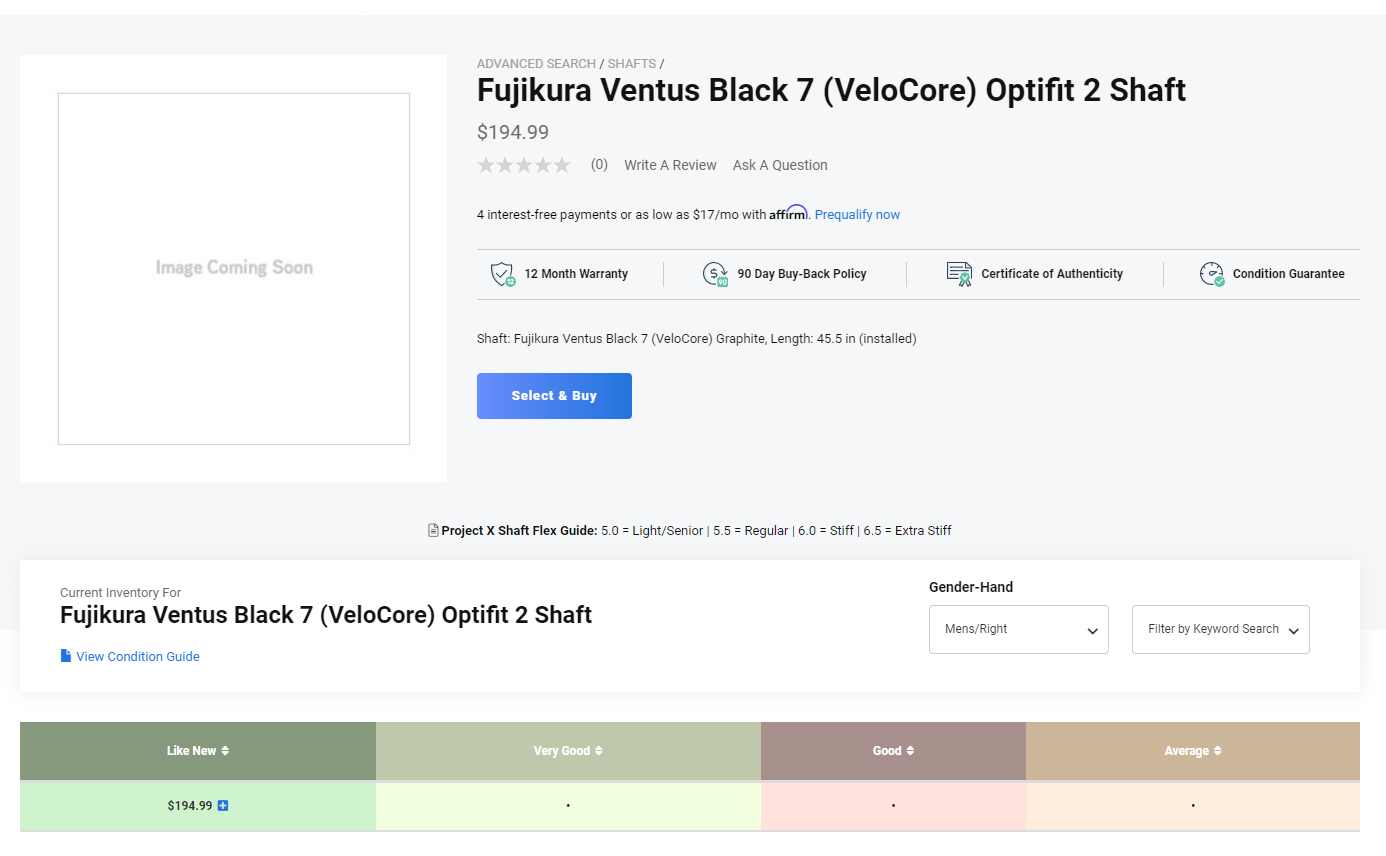
Task: Click the 12 Month Warranty shield icon
Action: tap(502, 274)
